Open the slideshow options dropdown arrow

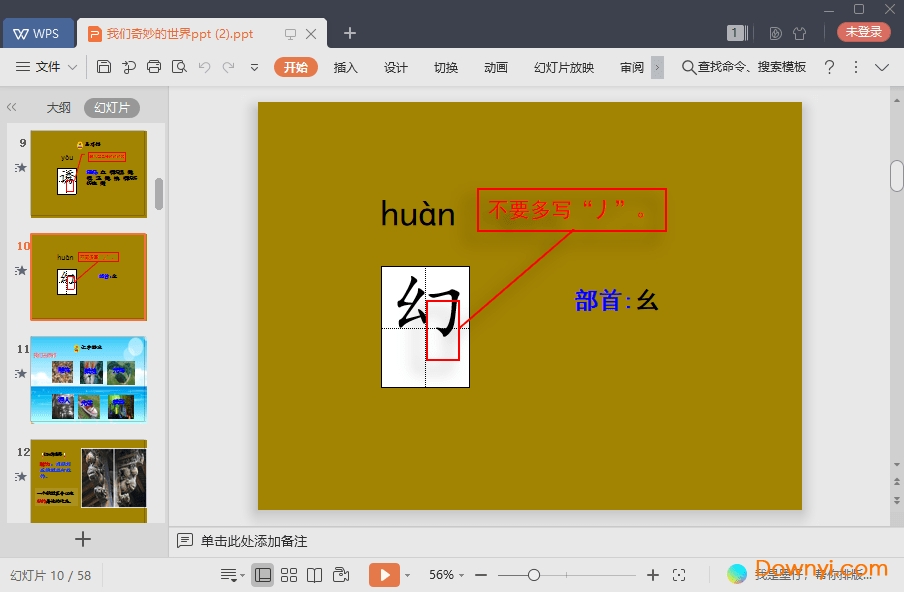408,575
